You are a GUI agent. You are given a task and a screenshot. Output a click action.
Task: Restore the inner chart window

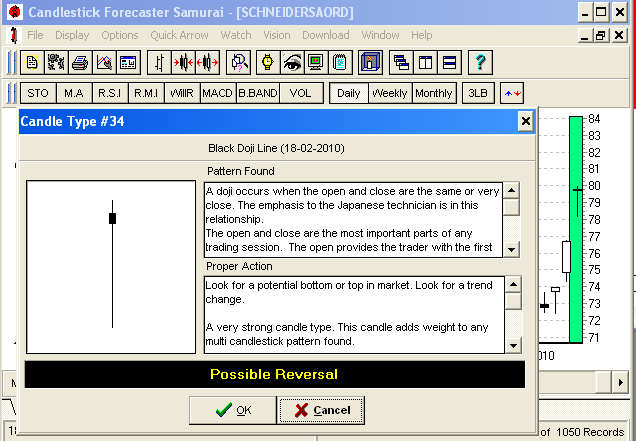pos(601,36)
